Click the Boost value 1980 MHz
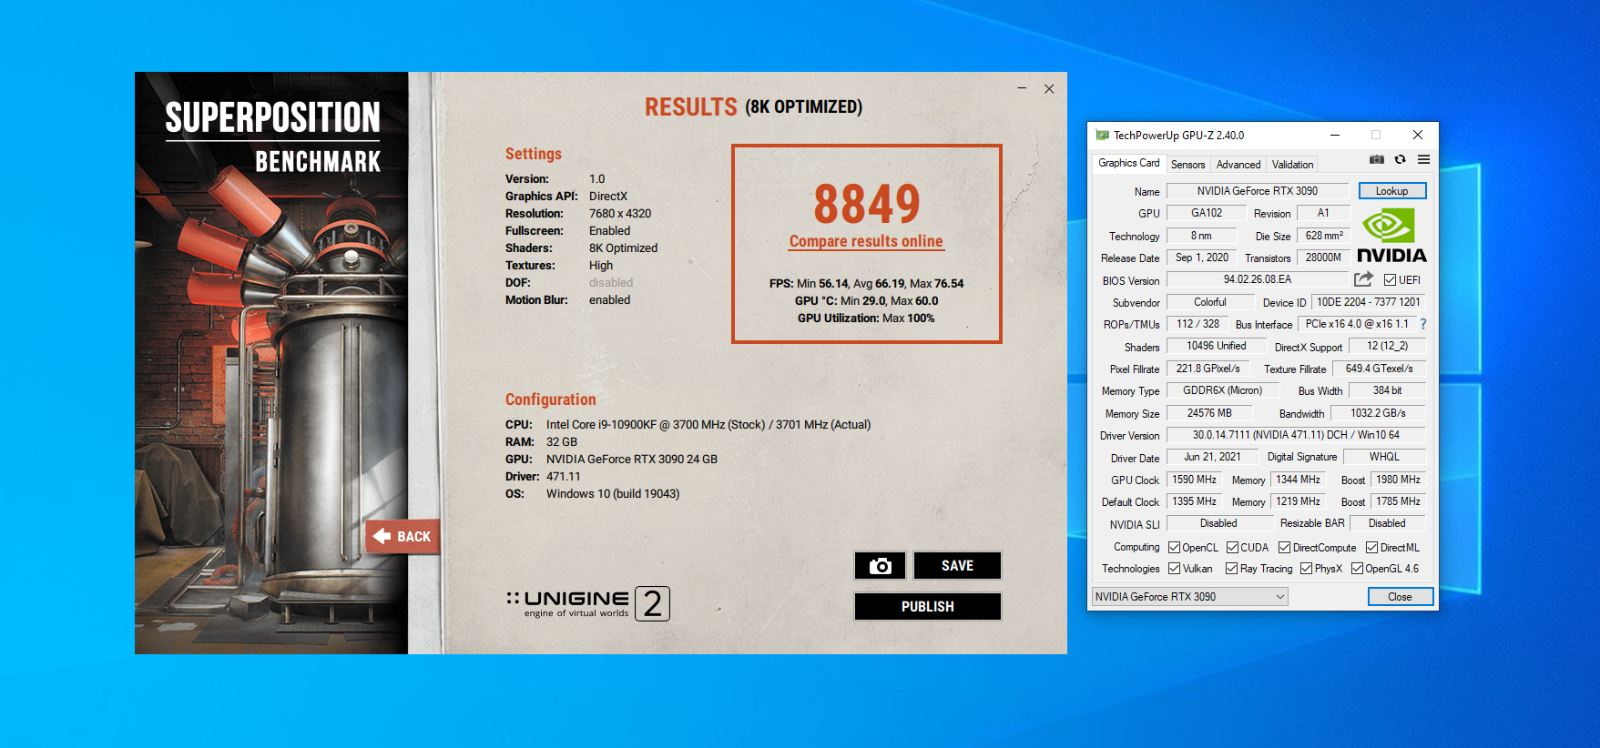Viewport: 1600px width, 748px height. point(1398,480)
